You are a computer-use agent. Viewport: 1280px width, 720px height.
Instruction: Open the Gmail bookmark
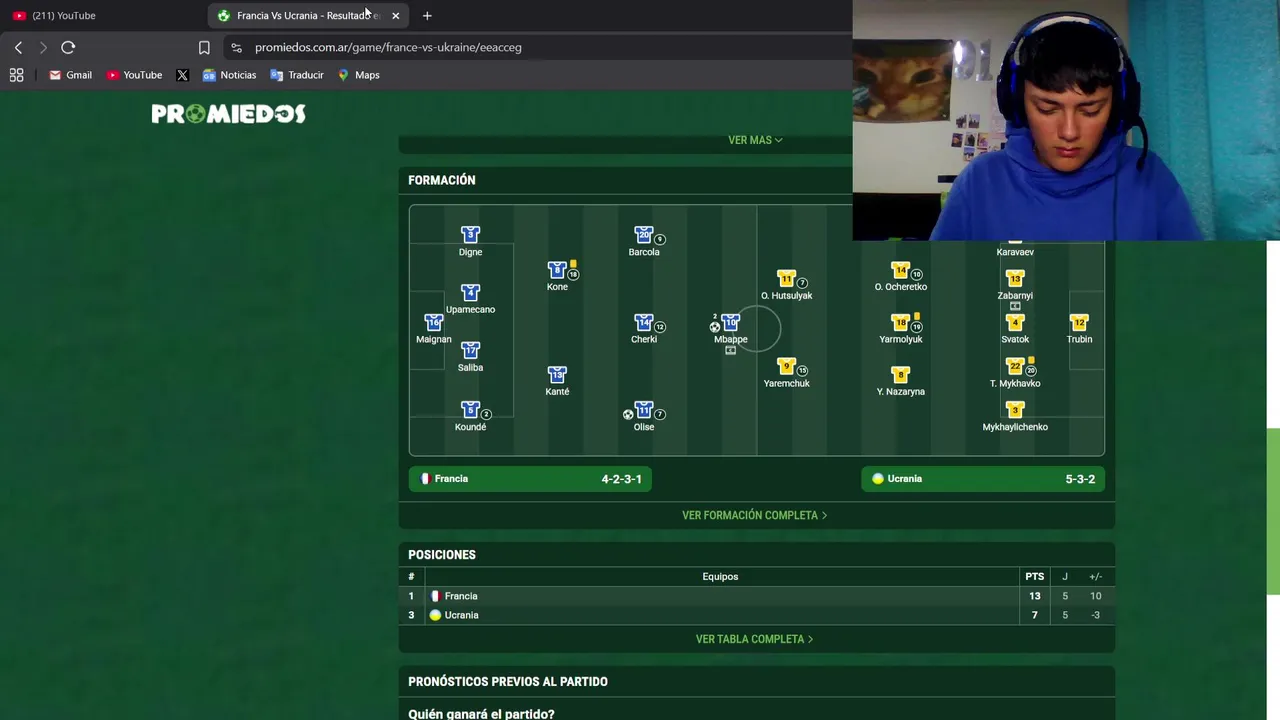coord(70,75)
